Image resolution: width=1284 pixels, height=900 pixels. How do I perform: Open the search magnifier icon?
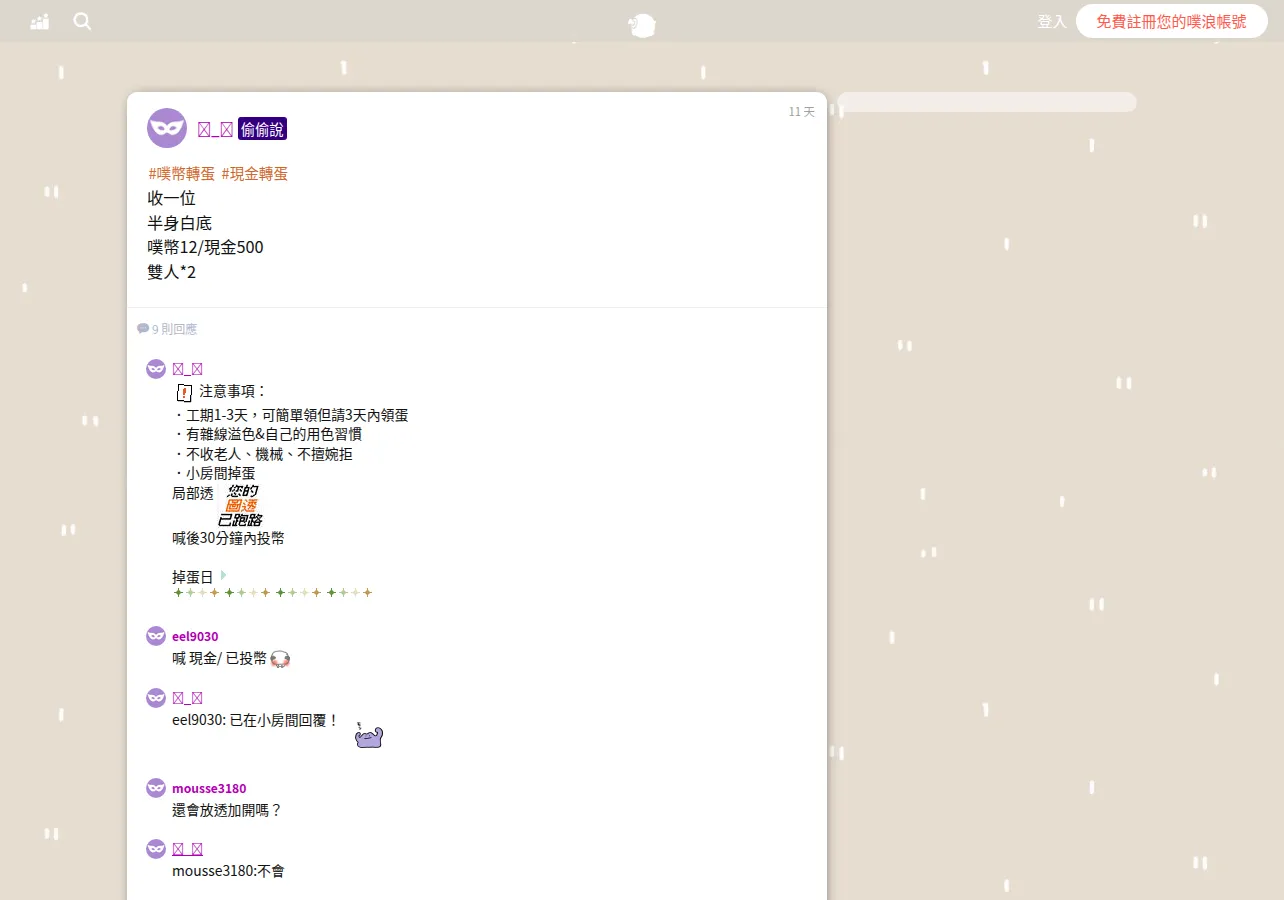coord(82,21)
